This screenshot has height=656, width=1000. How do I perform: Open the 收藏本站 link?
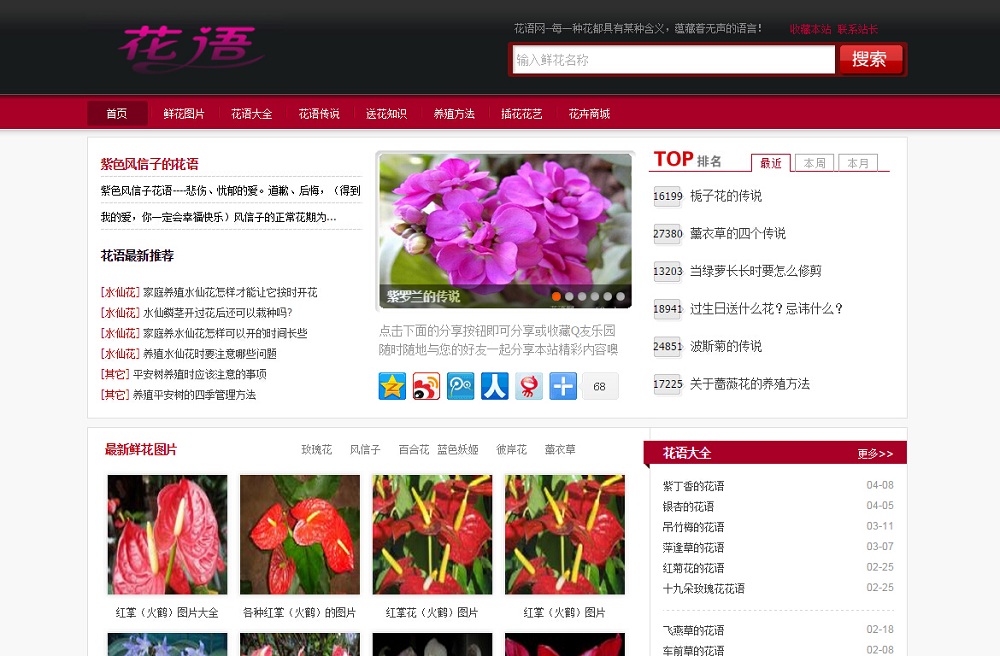tap(811, 29)
